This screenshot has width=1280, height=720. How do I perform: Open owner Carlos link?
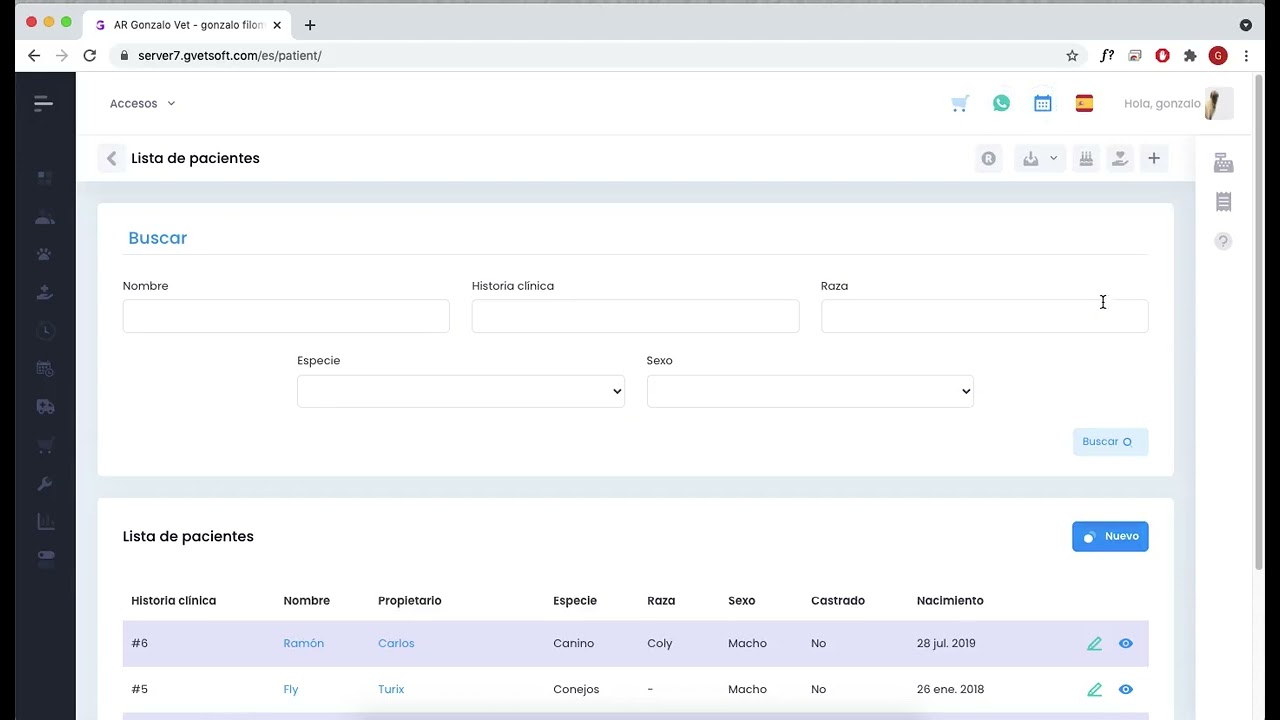(x=396, y=643)
